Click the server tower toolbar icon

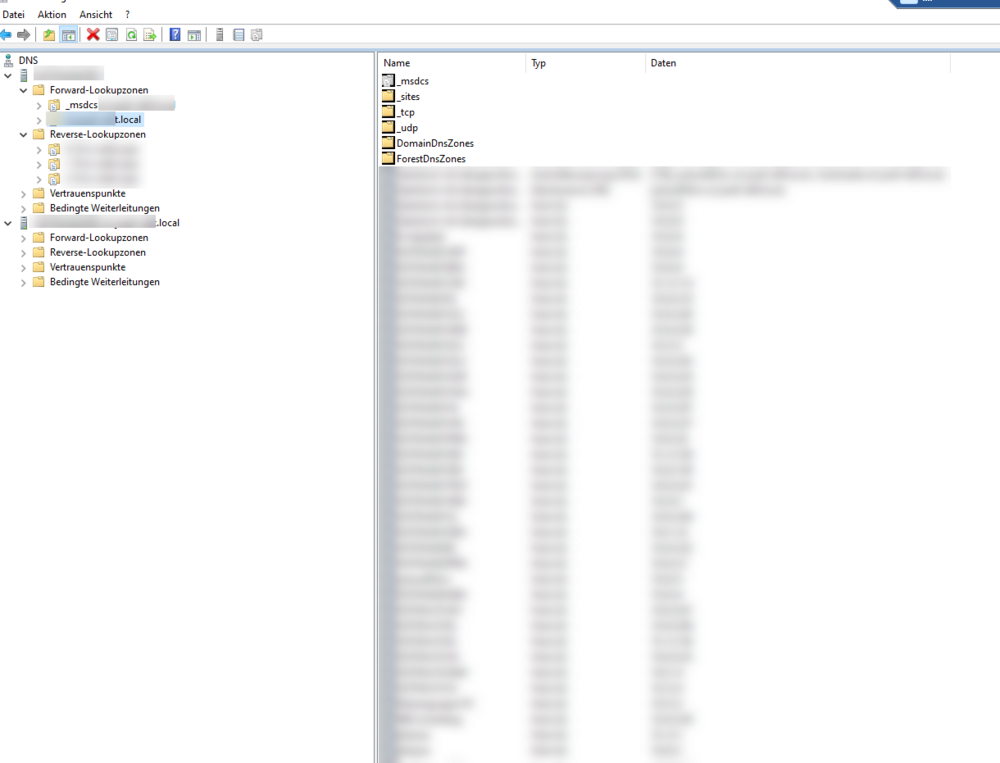click(x=219, y=35)
